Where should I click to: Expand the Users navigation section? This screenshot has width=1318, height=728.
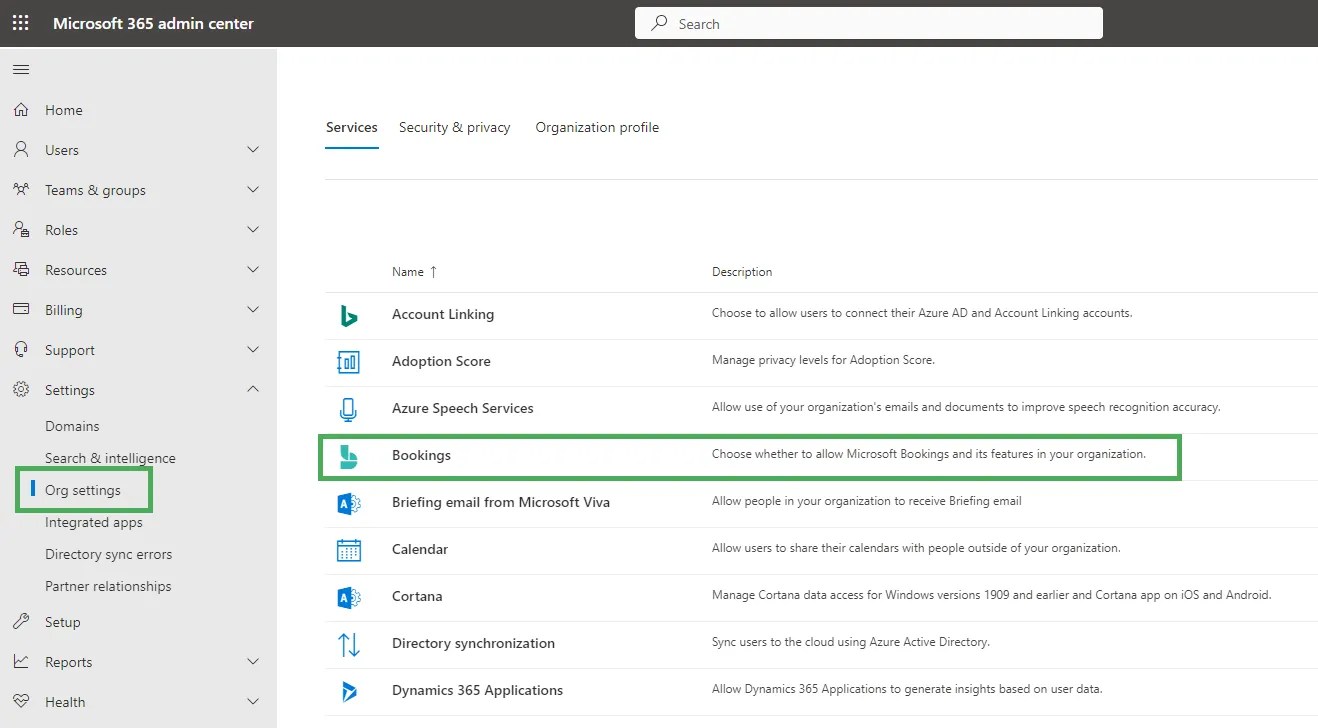coord(253,149)
